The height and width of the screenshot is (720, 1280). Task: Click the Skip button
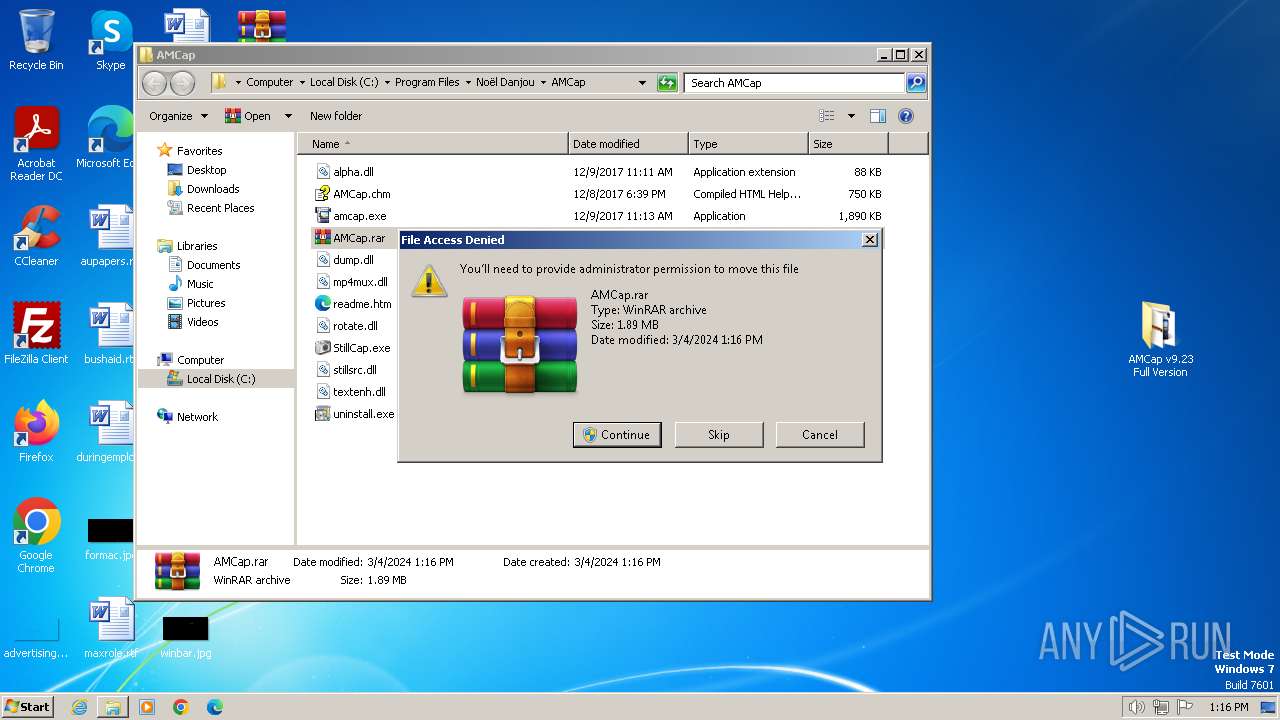[719, 435]
